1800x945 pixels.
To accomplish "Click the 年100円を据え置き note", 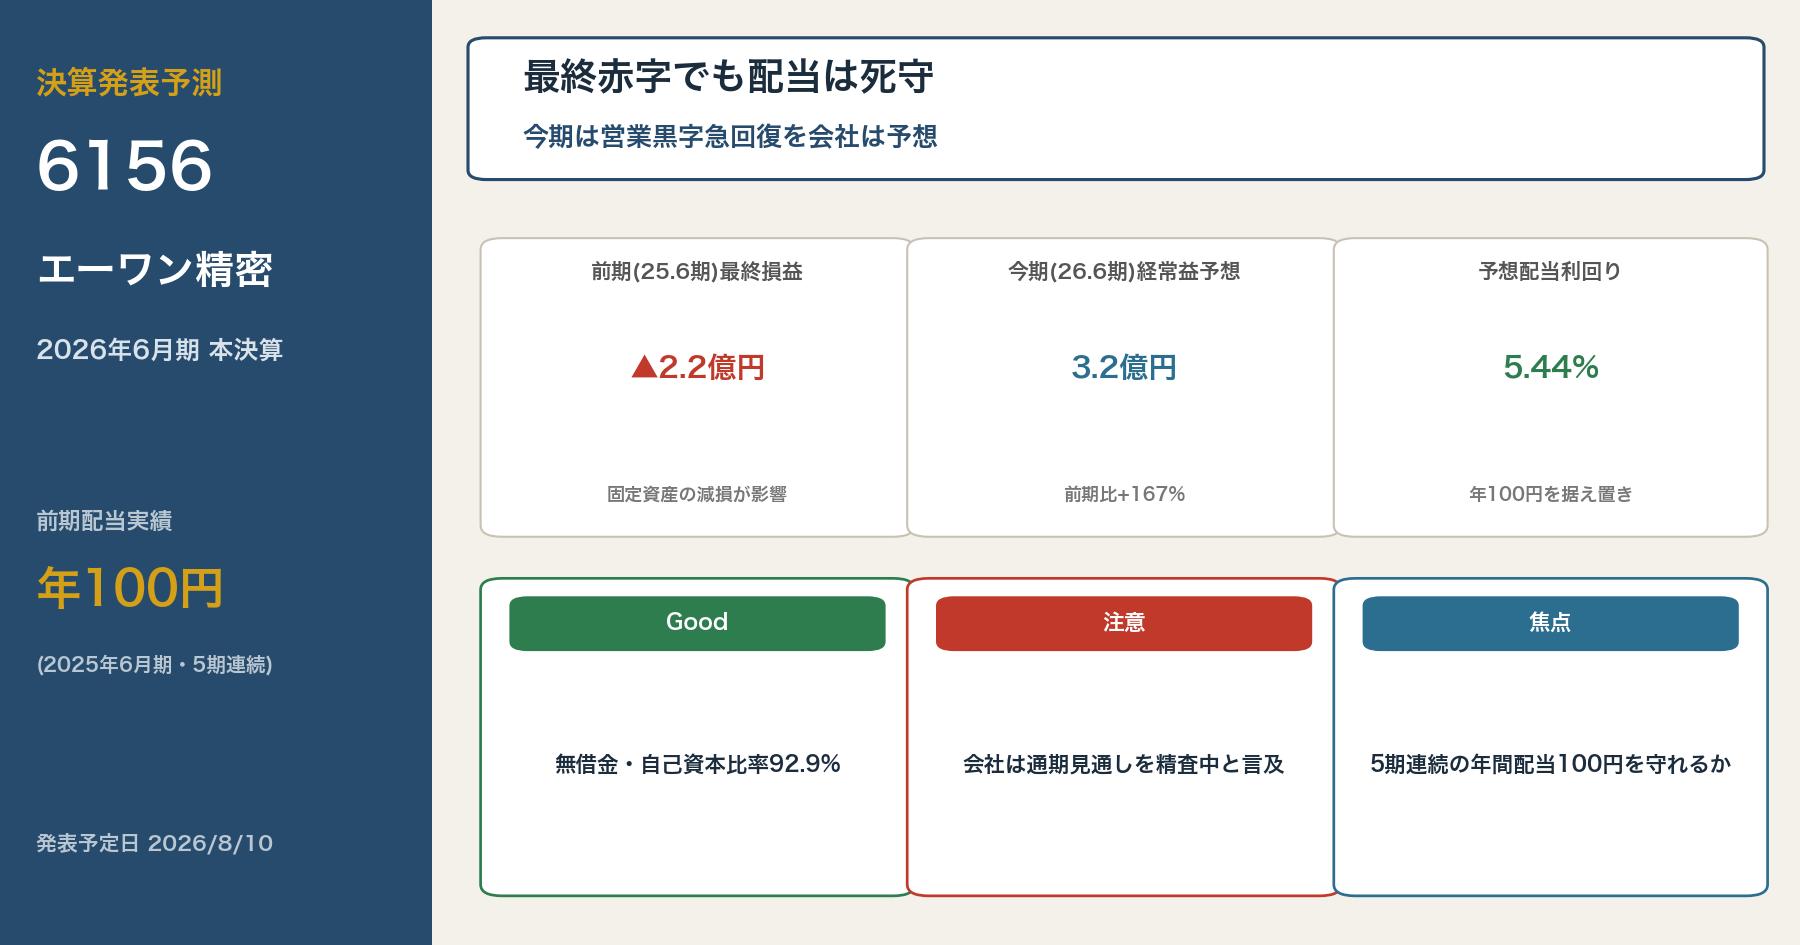I will [1550, 494].
